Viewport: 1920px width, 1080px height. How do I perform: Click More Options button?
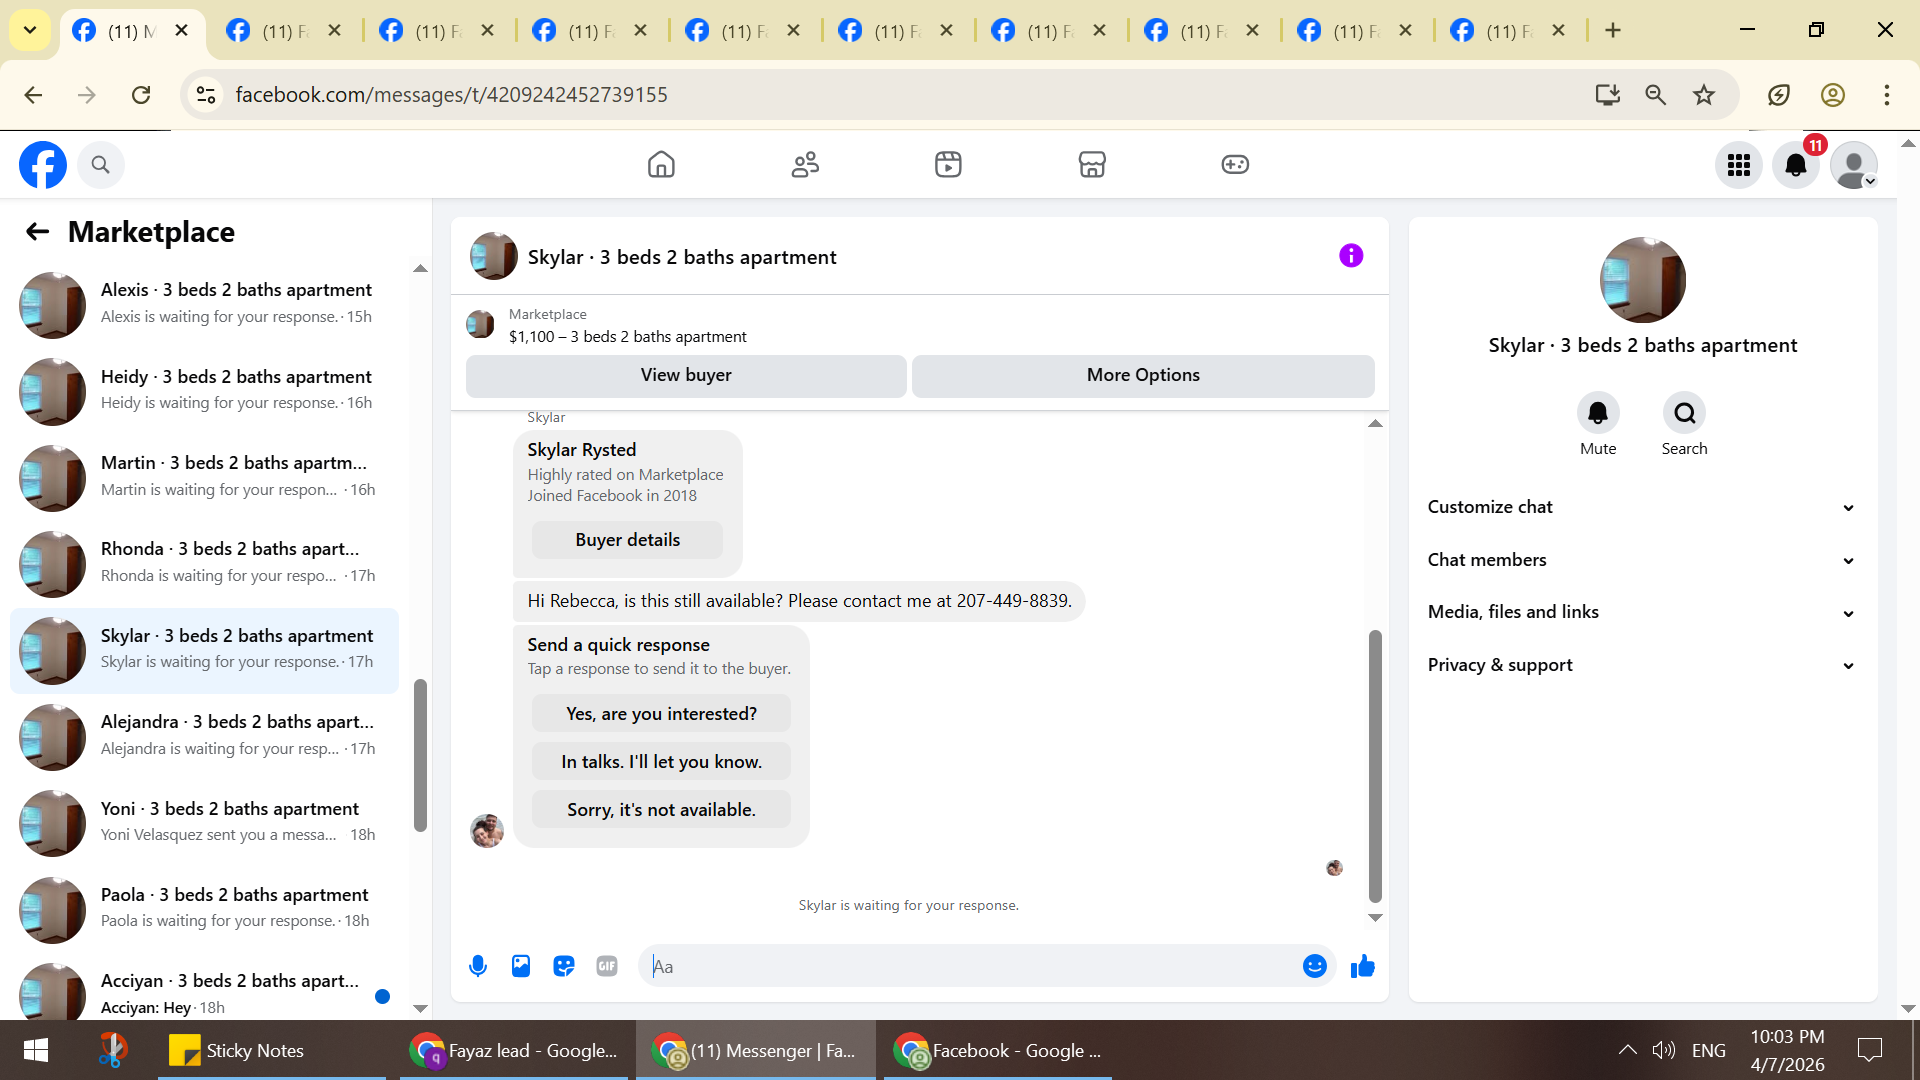coord(1143,375)
